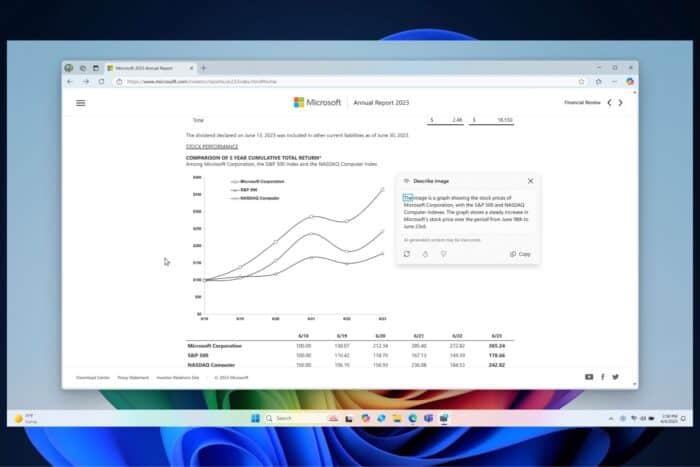The image size is (700, 467).
Task: Click the S&P 500 table row label
Action: tap(198, 355)
